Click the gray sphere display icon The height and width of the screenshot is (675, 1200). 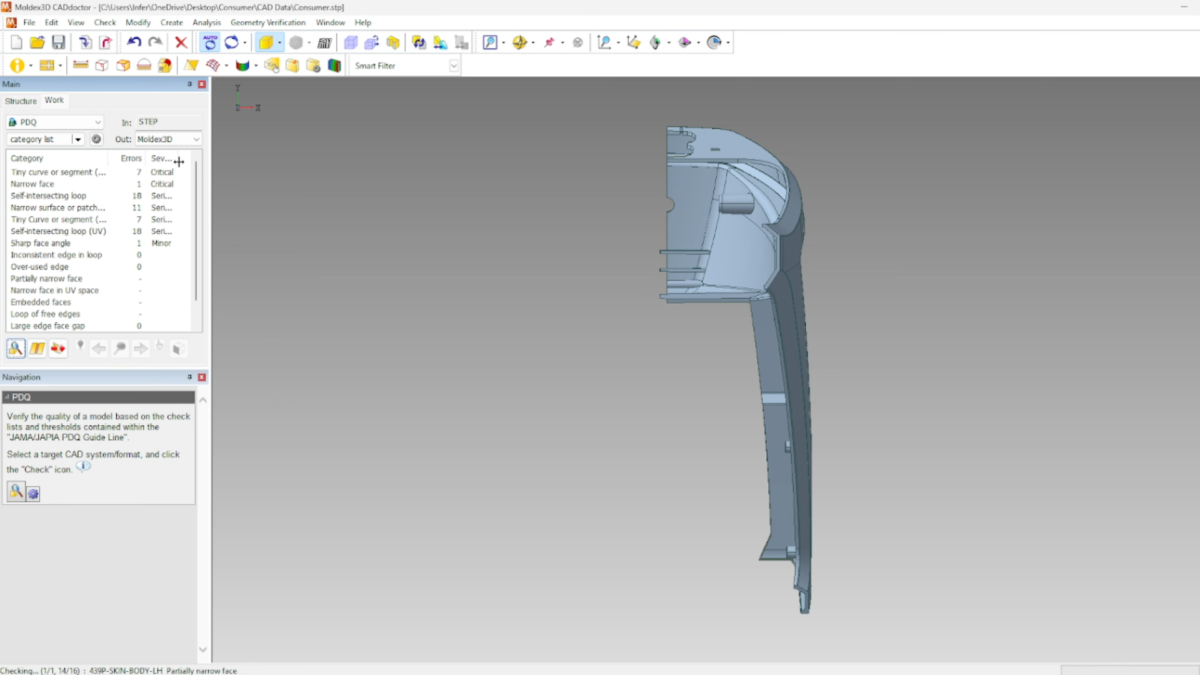[296, 42]
